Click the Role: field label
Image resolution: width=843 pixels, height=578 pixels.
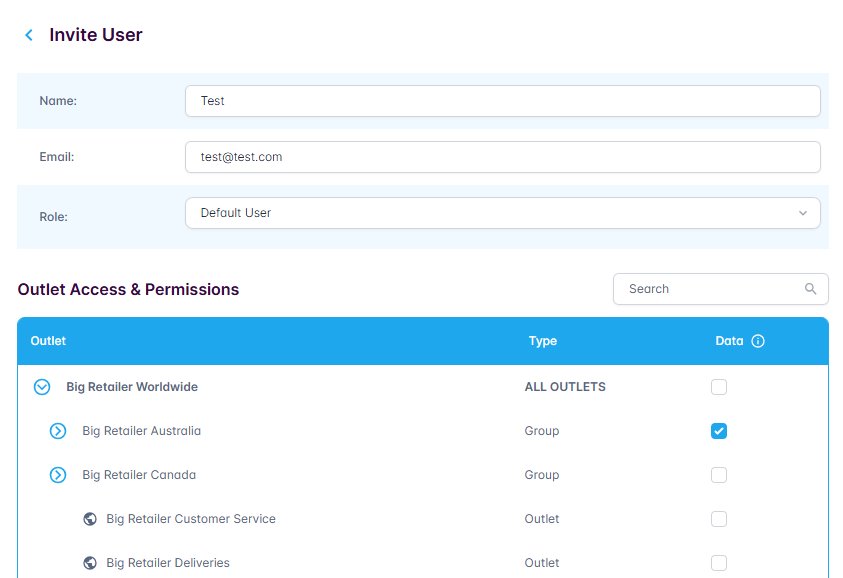click(53, 217)
